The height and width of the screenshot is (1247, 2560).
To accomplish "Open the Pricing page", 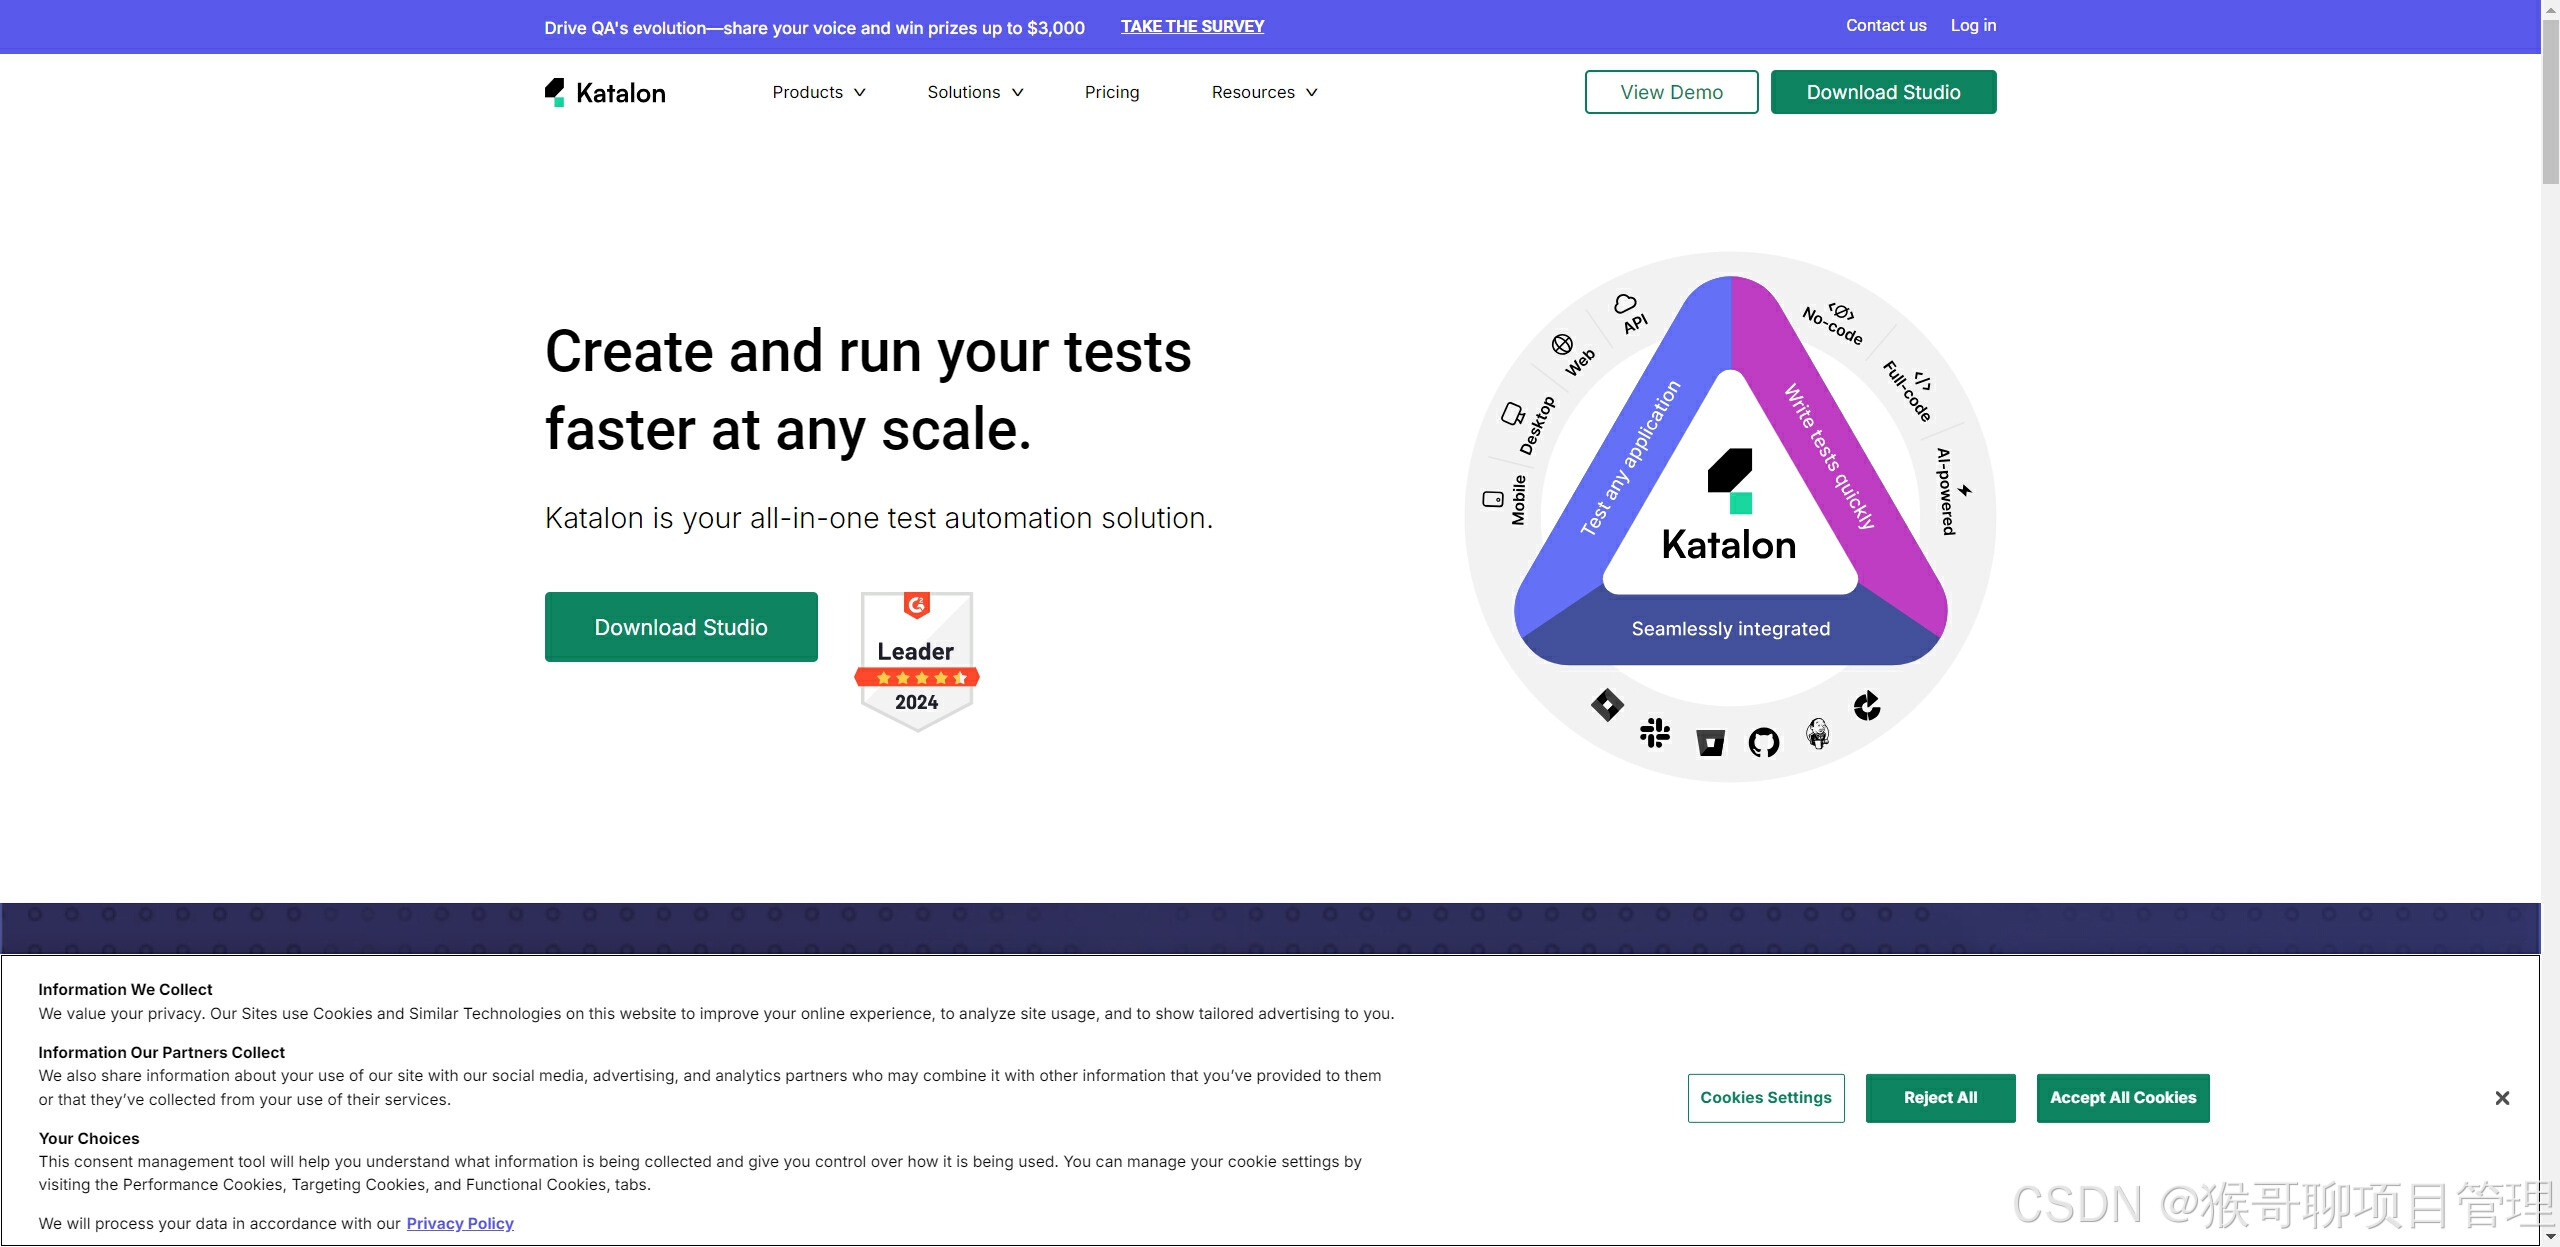I will (x=1111, y=92).
